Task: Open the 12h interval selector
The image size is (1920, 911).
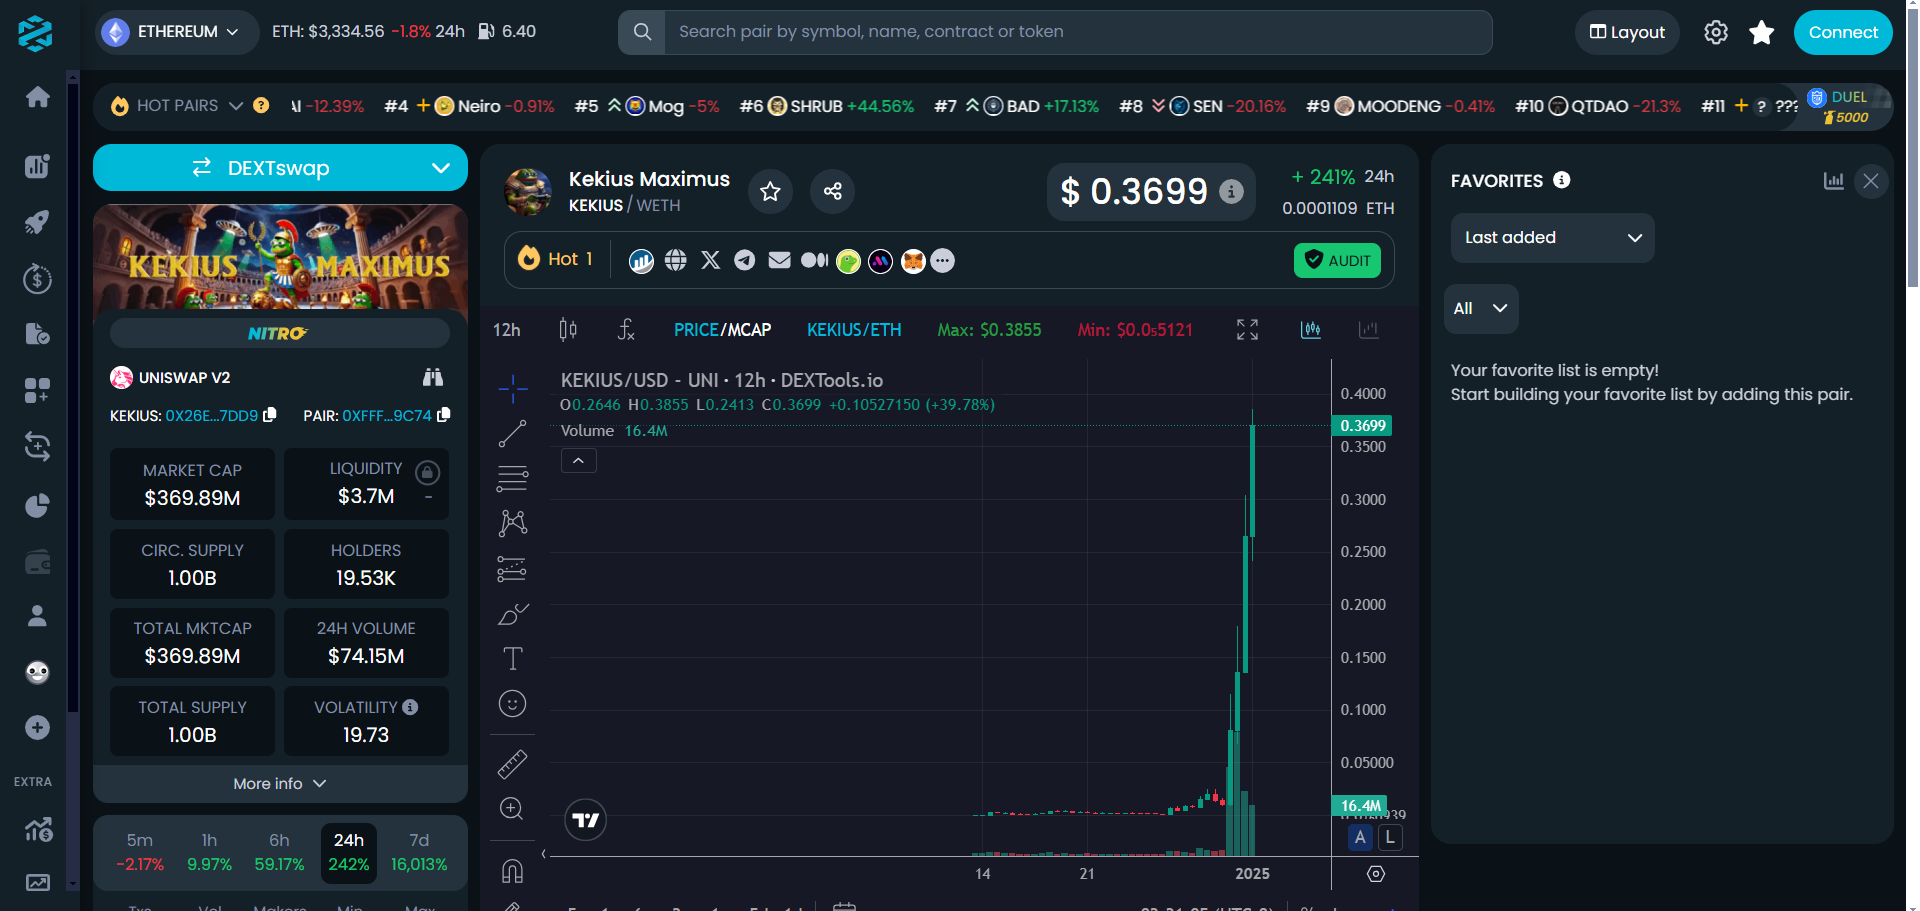Action: pyautogui.click(x=507, y=330)
